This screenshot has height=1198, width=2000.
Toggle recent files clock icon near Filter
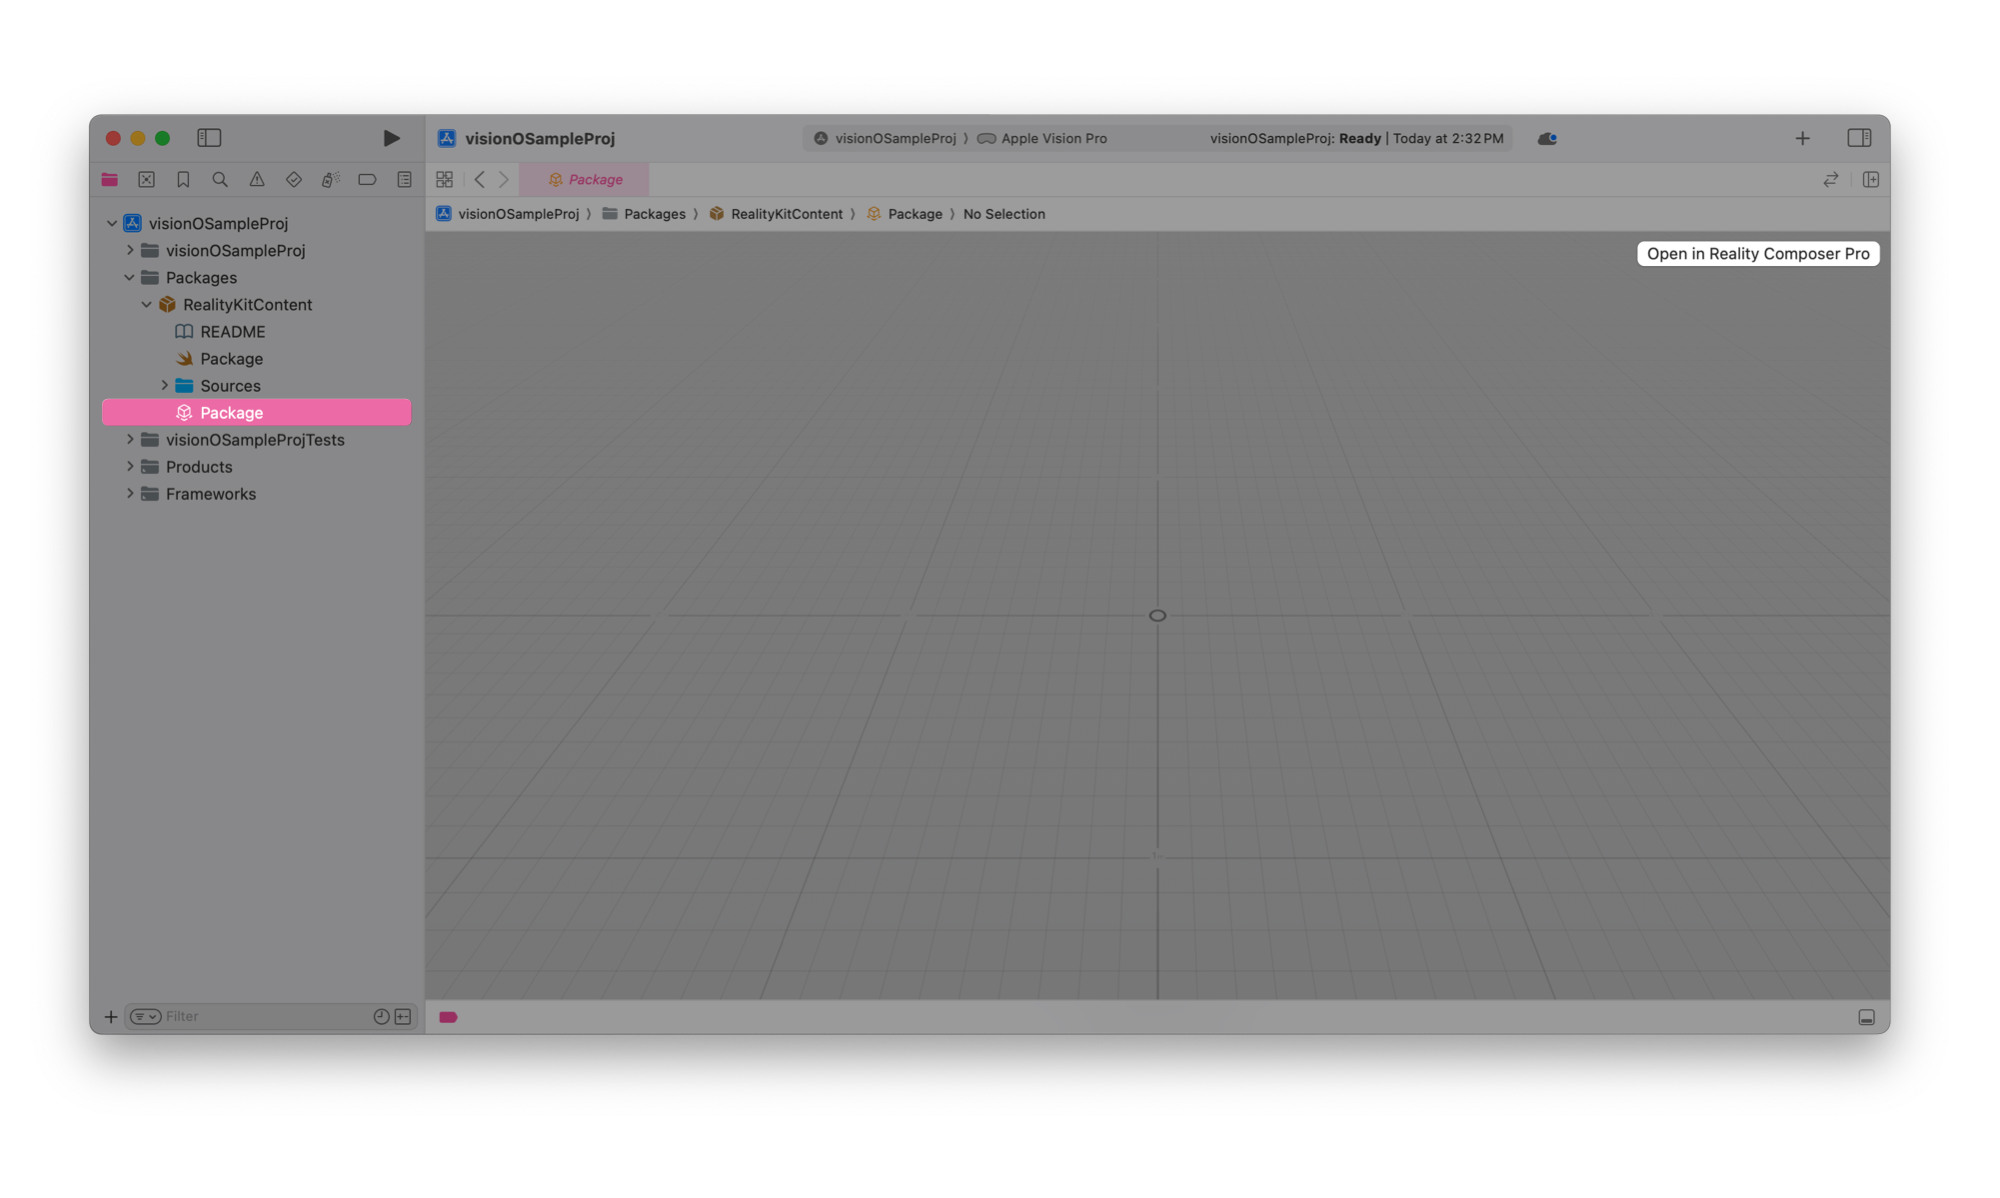point(381,1016)
